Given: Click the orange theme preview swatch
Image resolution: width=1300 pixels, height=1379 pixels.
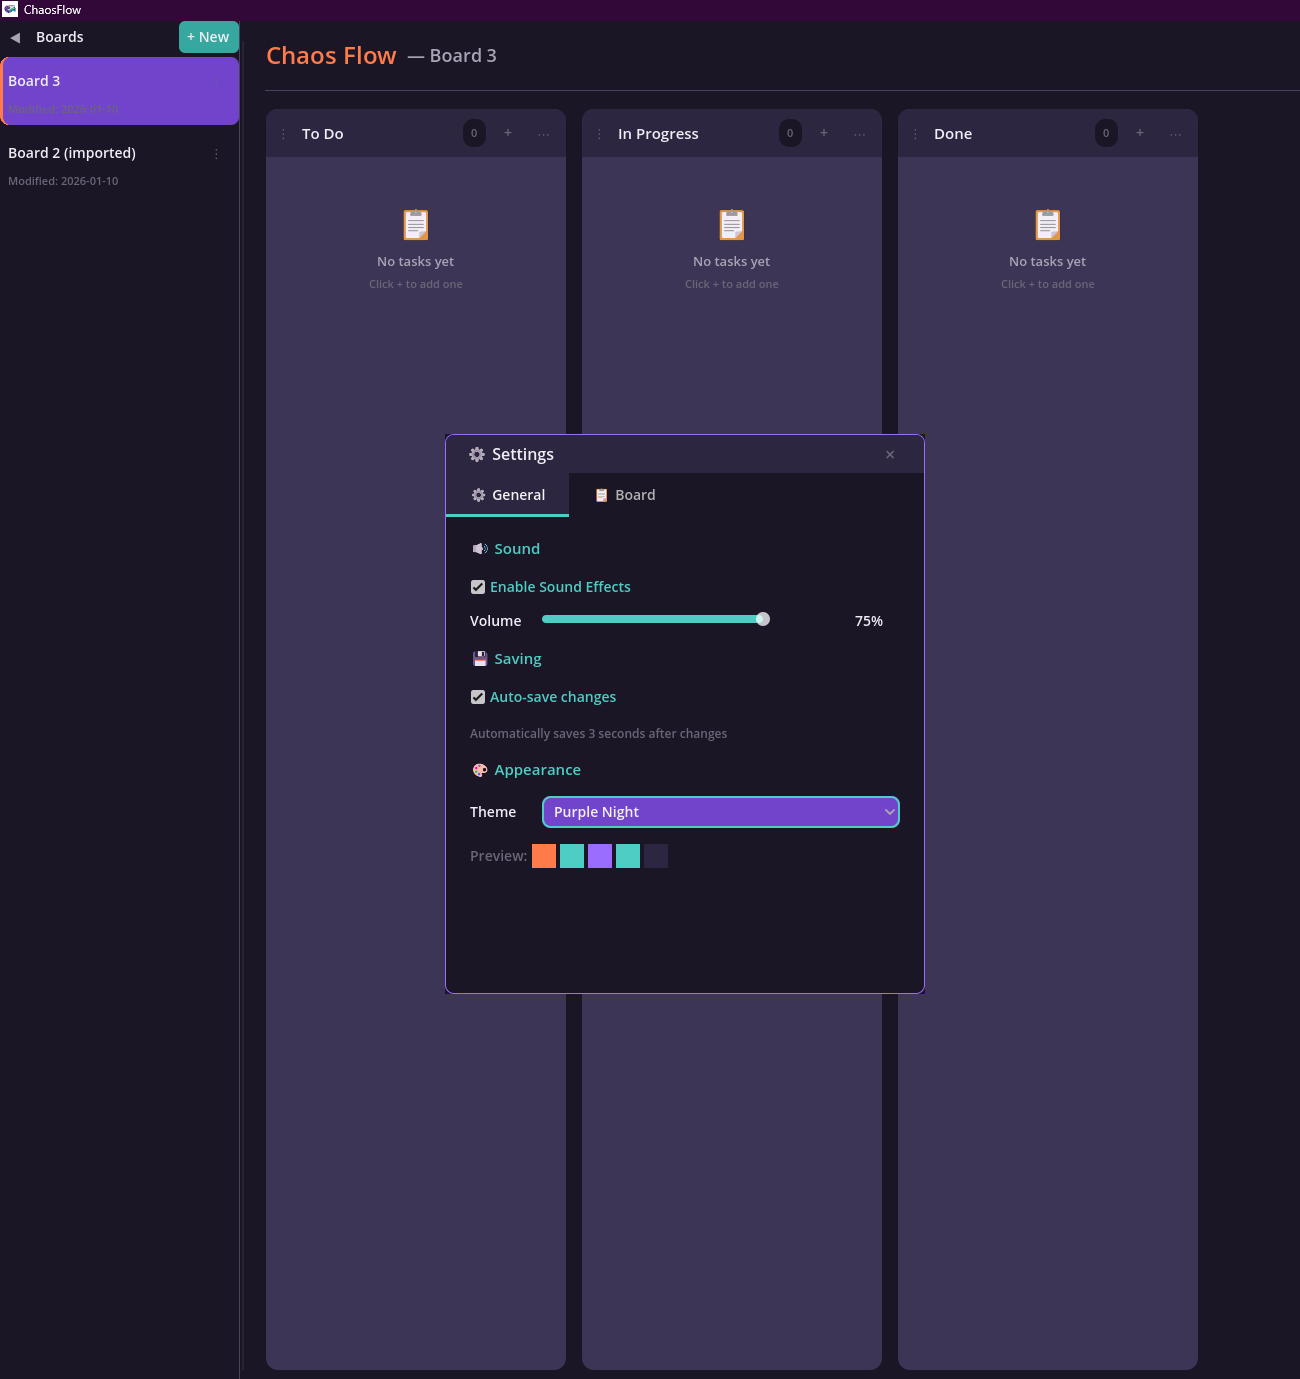Looking at the screenshot, I should (x=544, y=856).
